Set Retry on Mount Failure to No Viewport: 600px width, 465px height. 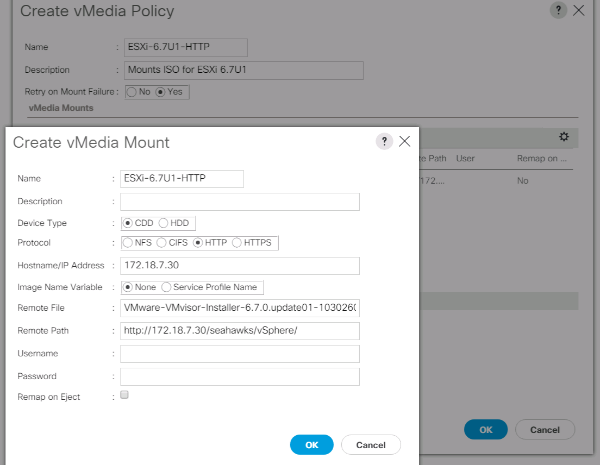[131, 92]
